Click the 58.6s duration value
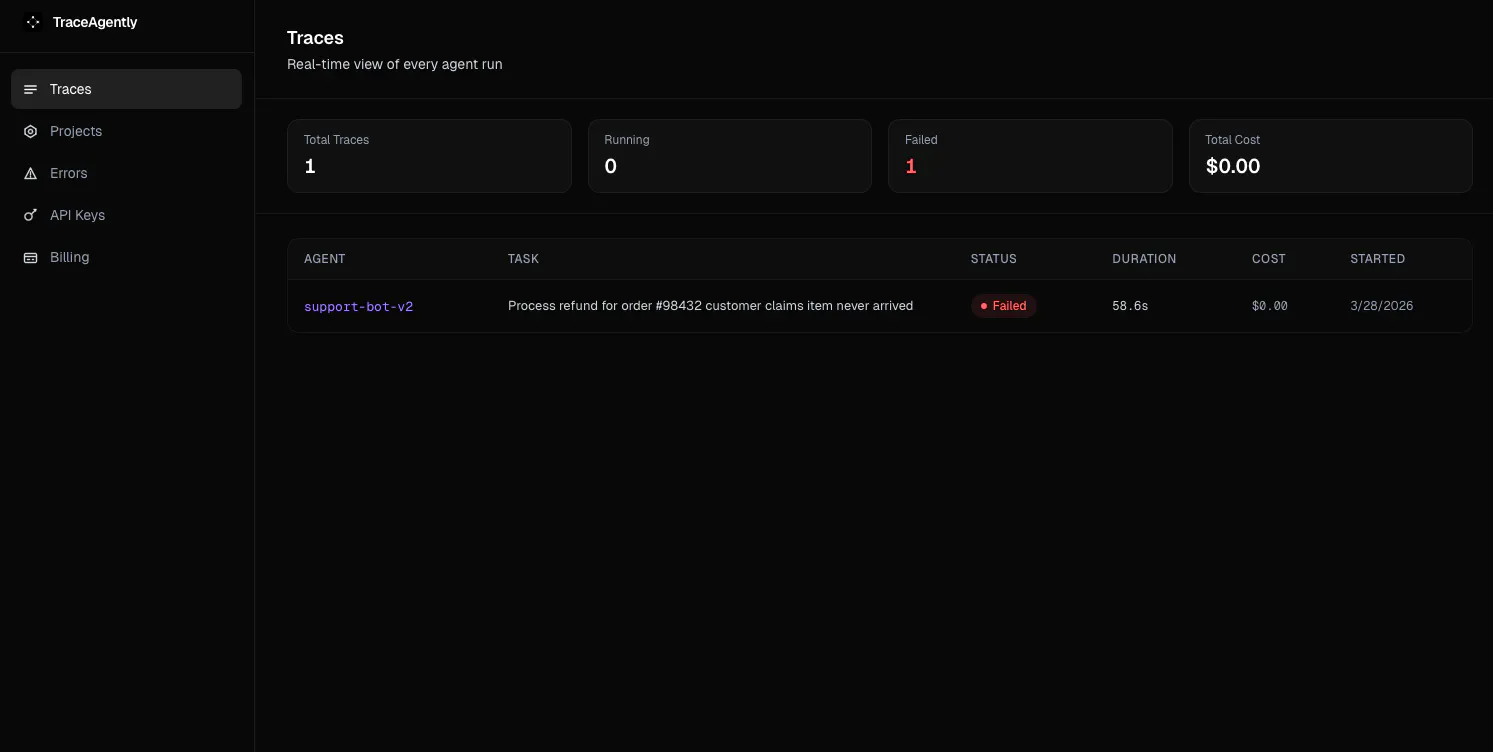The width and height of the screenshot is (1493, 752). tap(1130, 306)
